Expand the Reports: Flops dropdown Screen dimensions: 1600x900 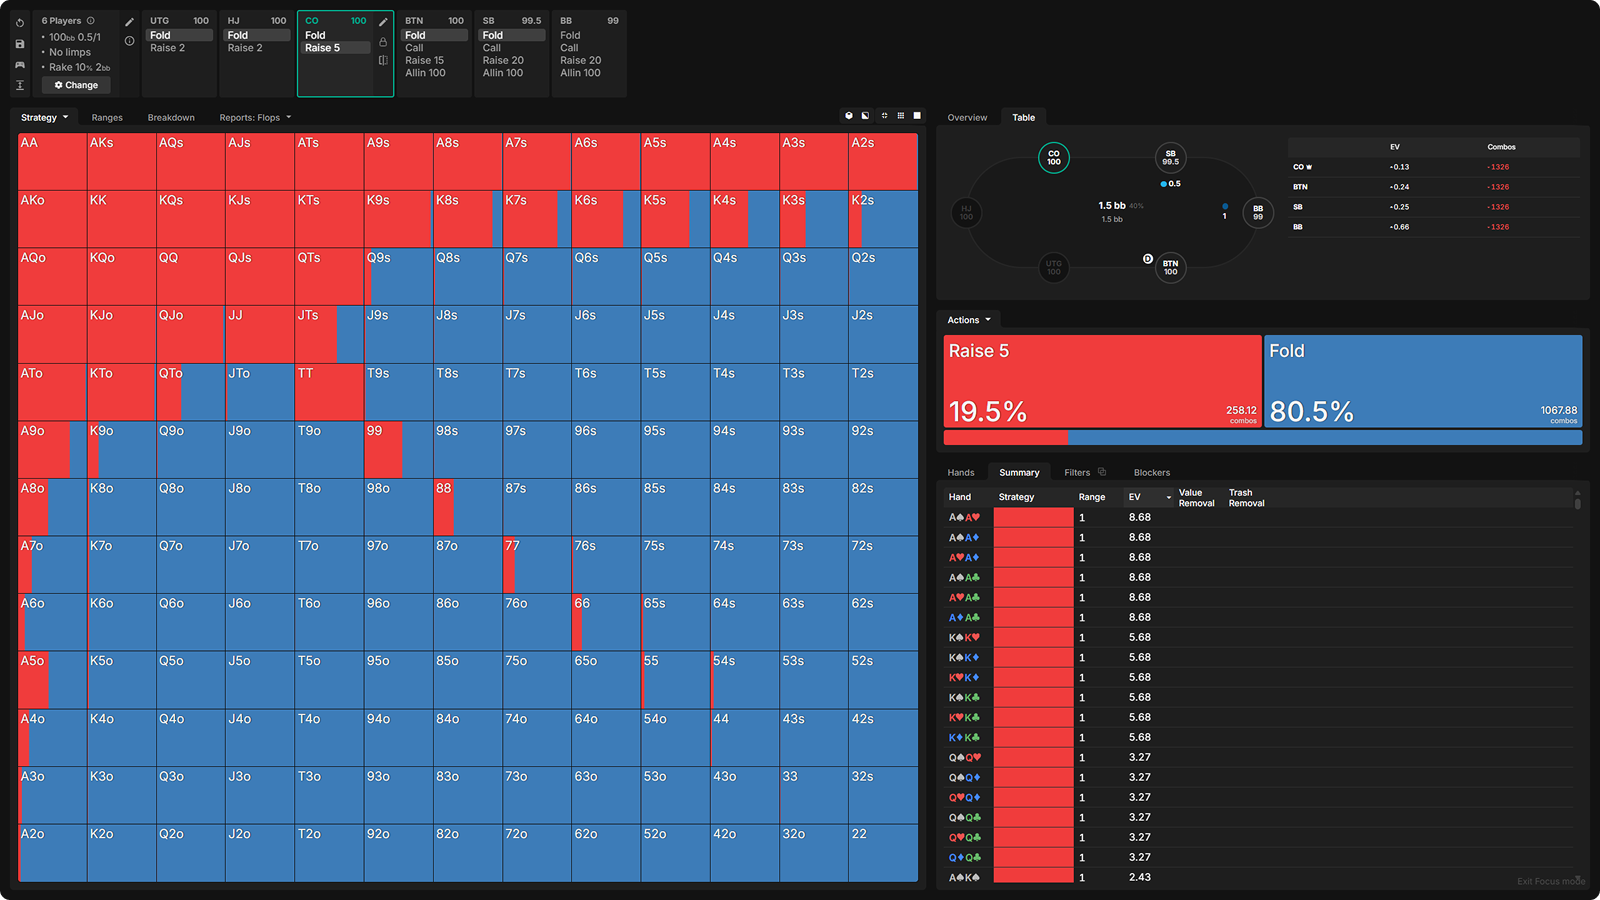coord(255,117)
